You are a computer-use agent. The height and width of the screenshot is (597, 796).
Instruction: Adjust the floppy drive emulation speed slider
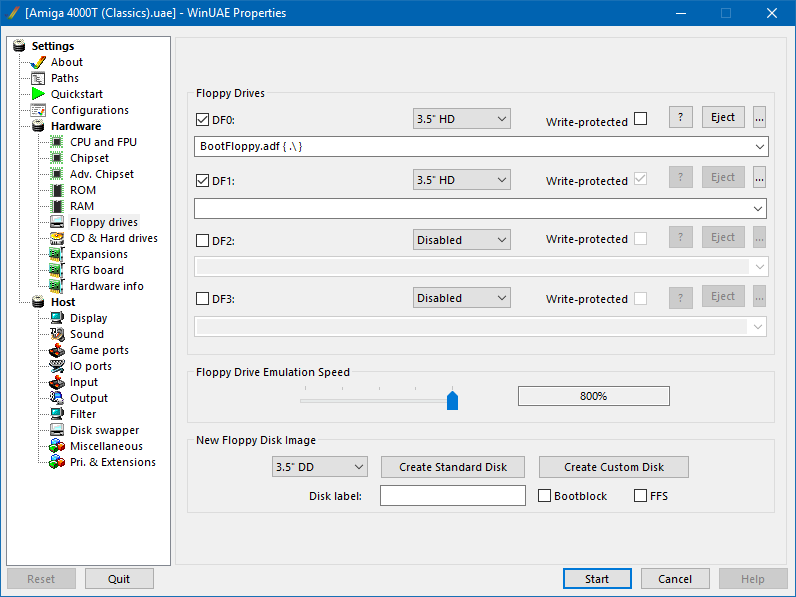tap(452, 400)
